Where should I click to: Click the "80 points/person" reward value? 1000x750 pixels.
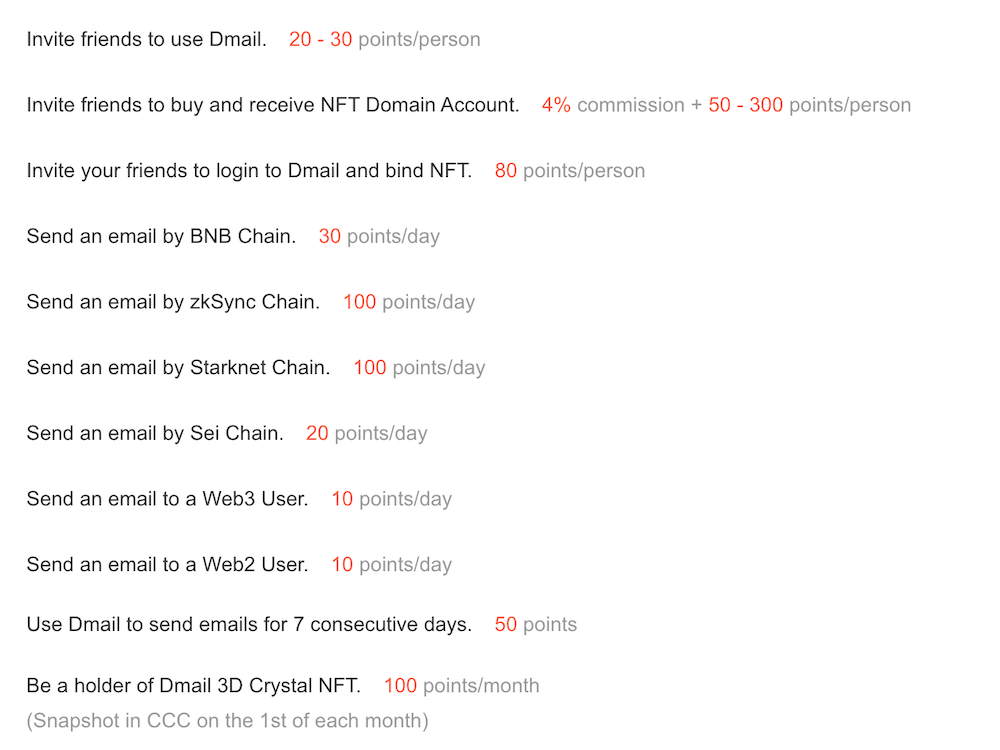tap(569, 171)
